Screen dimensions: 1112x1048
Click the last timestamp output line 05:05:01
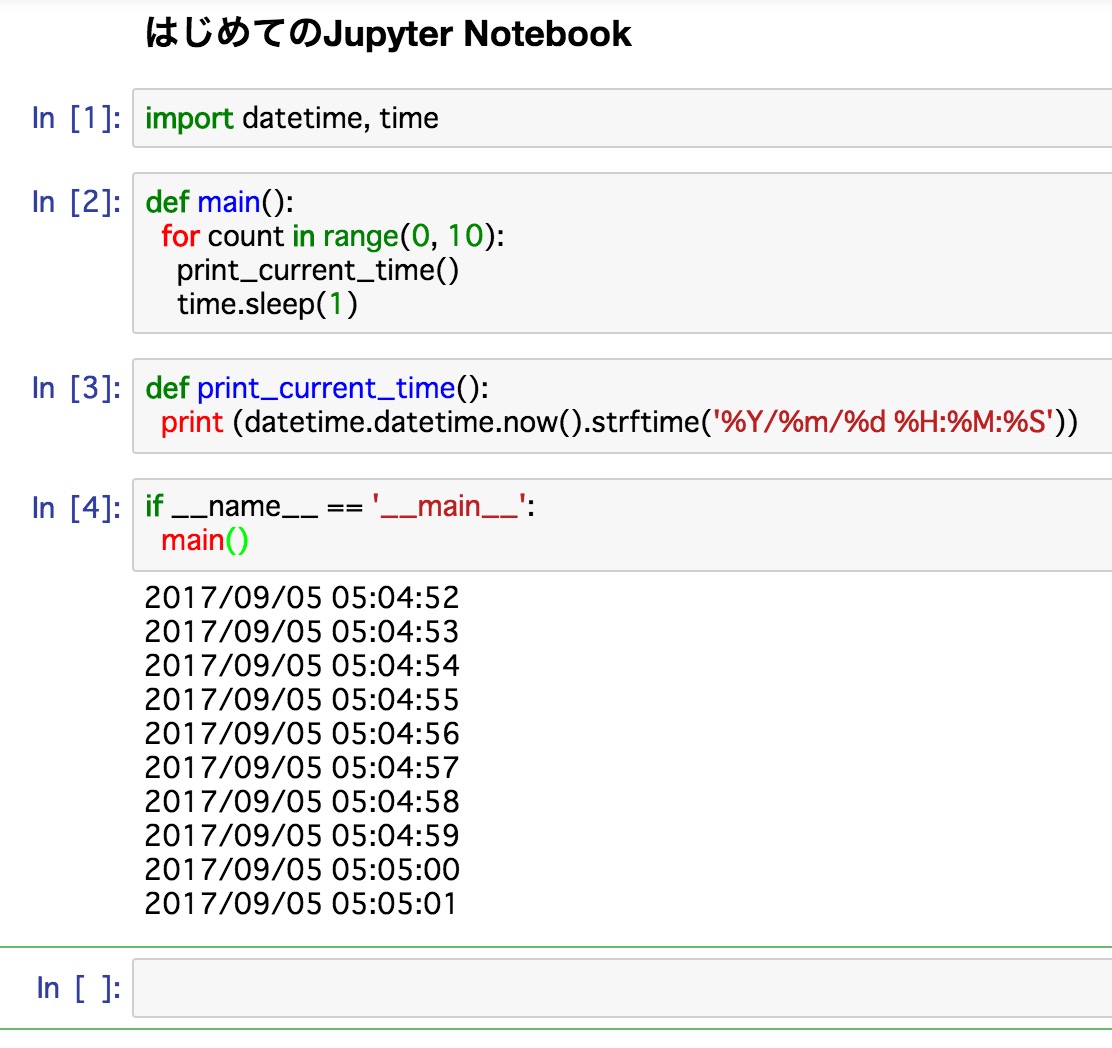302,903
